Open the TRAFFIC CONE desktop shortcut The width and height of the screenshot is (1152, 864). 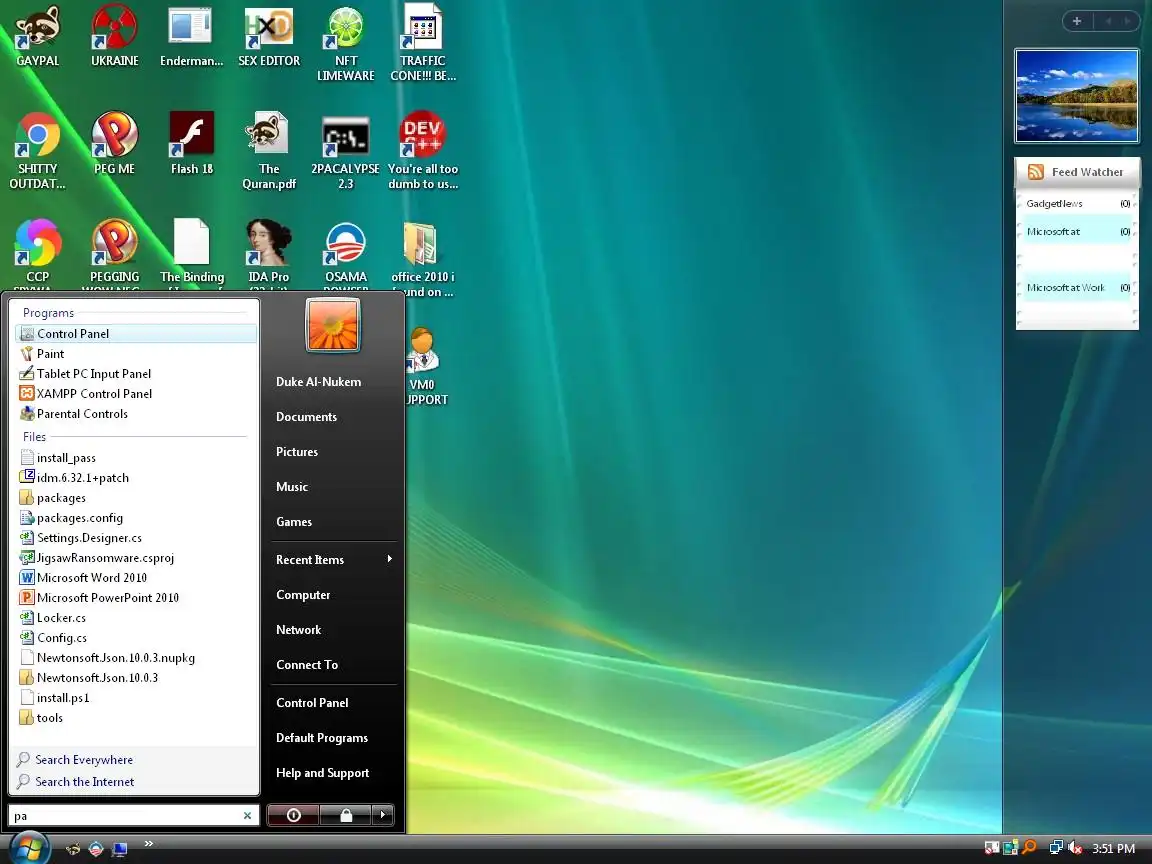(x=422, y=43)
